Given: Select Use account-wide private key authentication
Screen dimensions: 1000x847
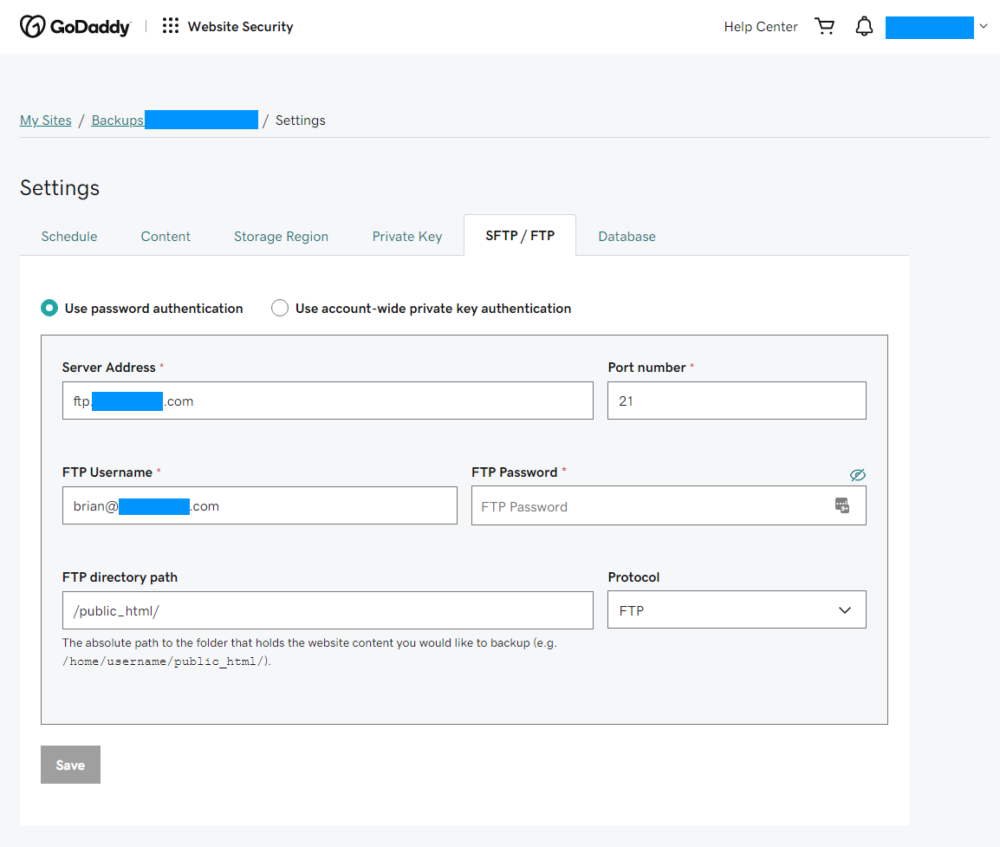Looking at the screenshot, I should (280, 308).
